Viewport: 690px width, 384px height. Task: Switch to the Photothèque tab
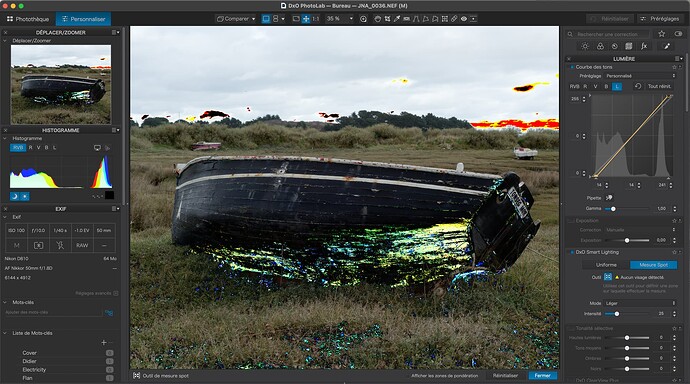[28, 19]
